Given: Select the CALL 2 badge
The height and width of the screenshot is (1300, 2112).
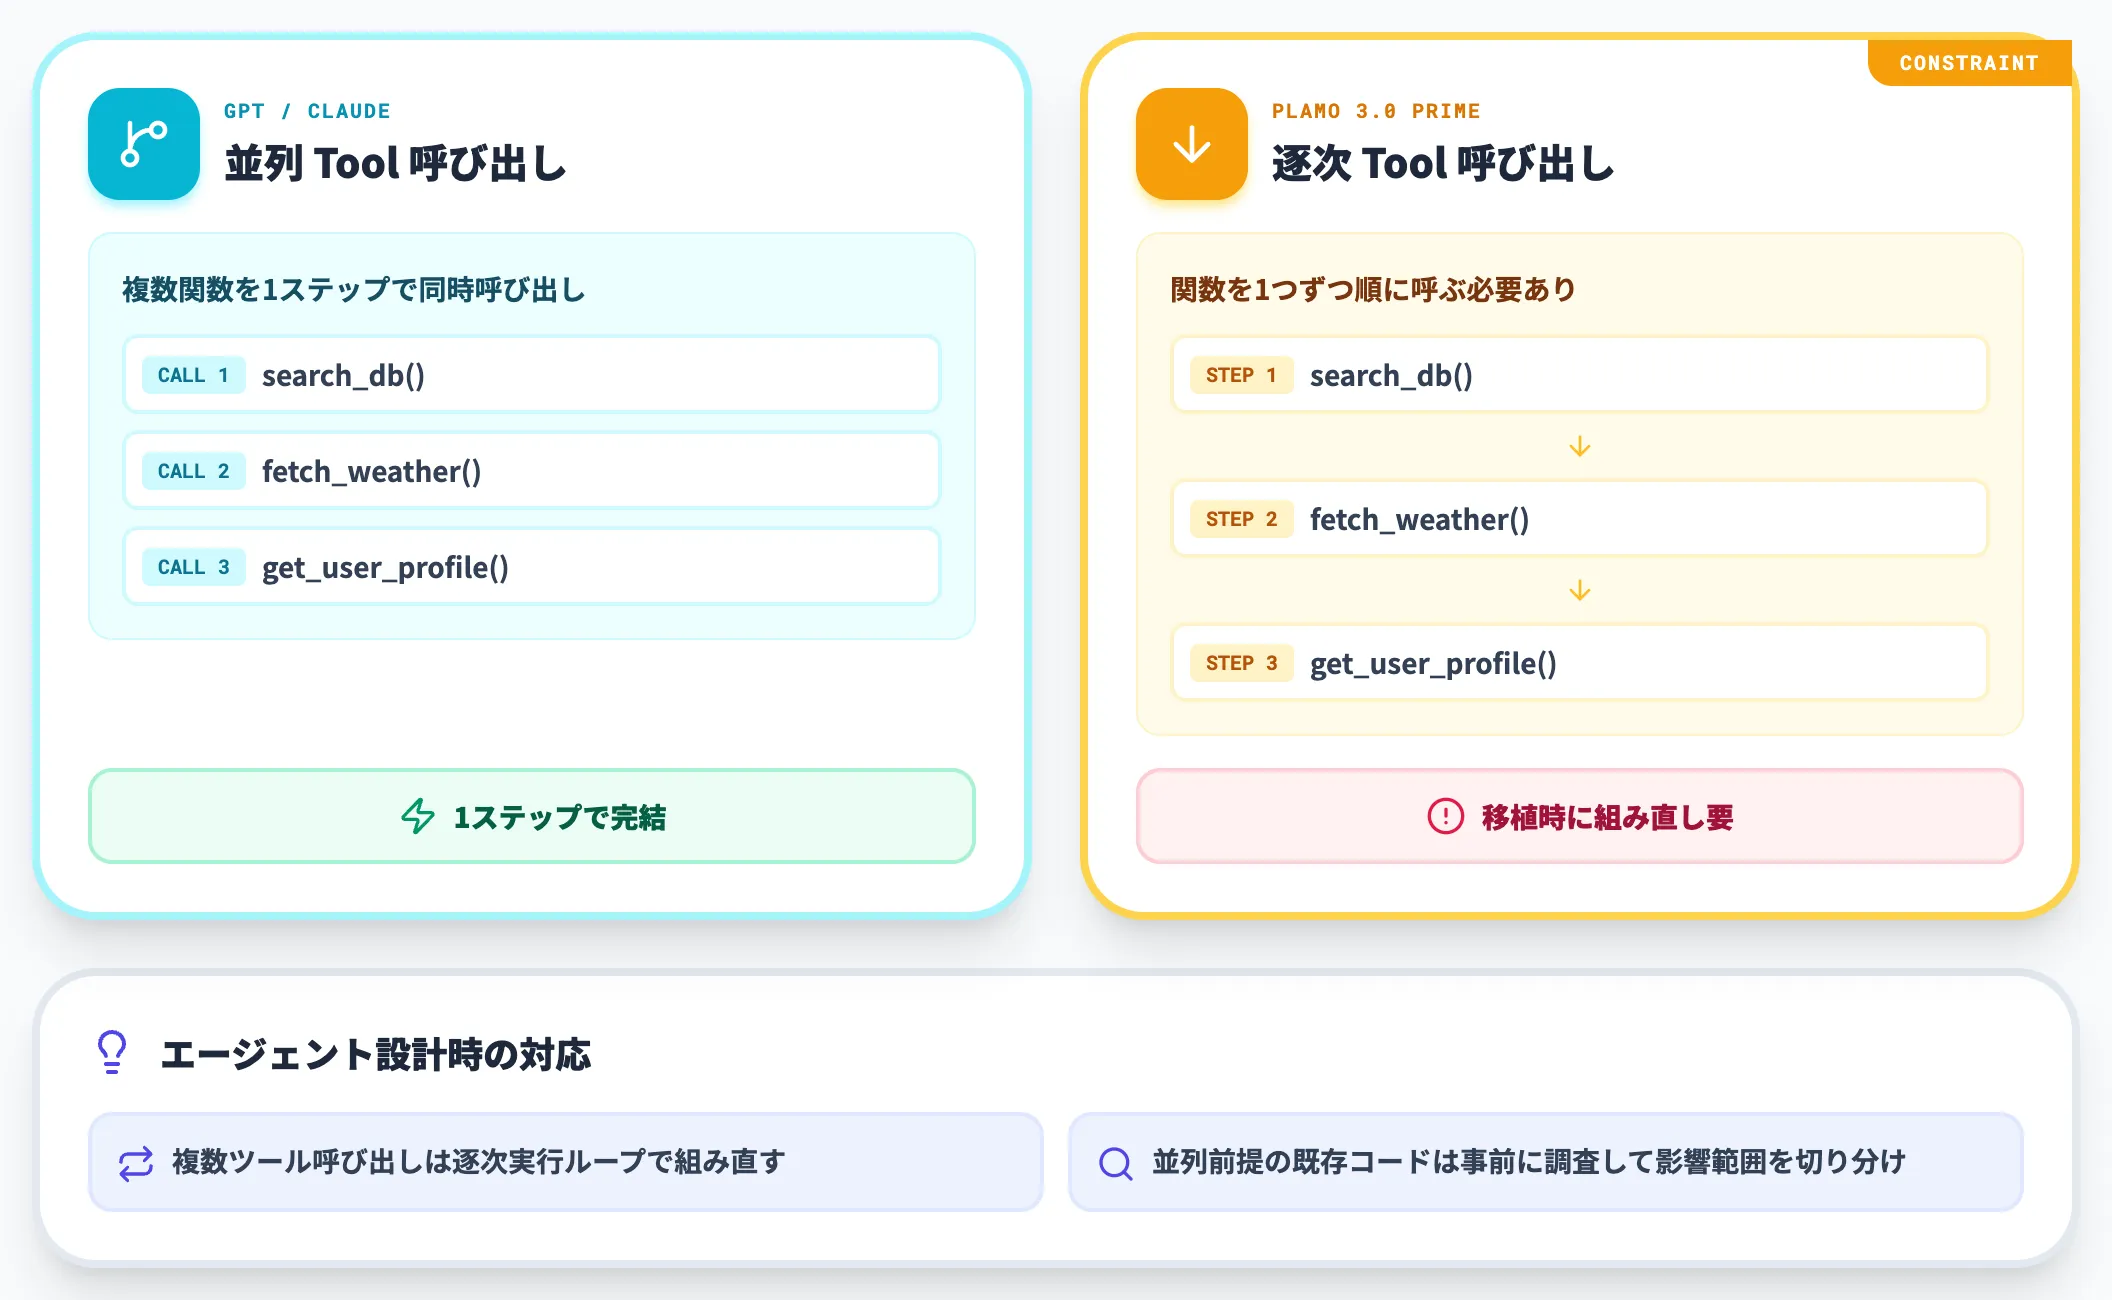Looking at the screenshot, I should (x=194, y=471).
